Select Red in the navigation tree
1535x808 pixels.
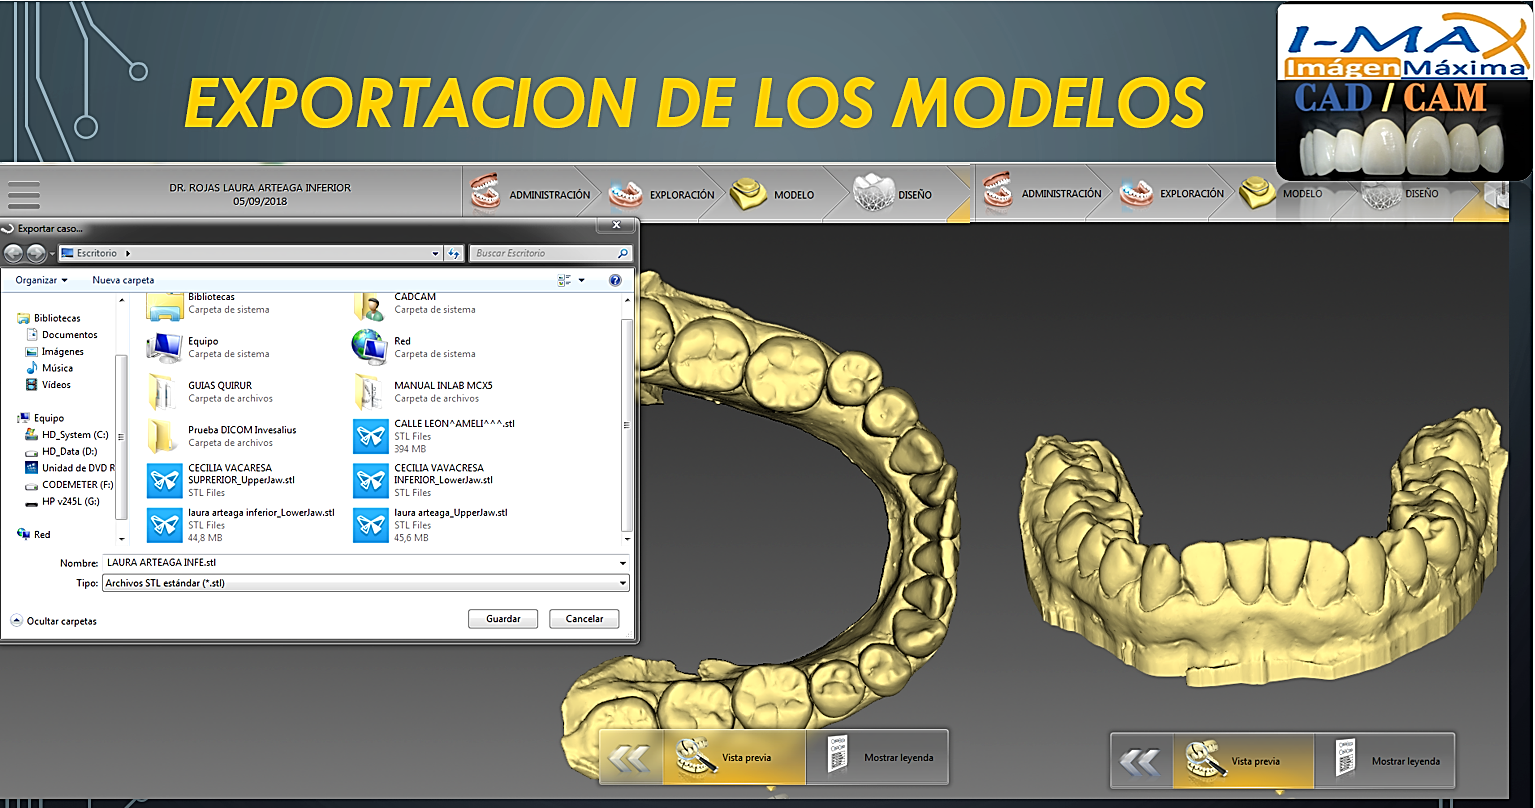coord(34,535)
